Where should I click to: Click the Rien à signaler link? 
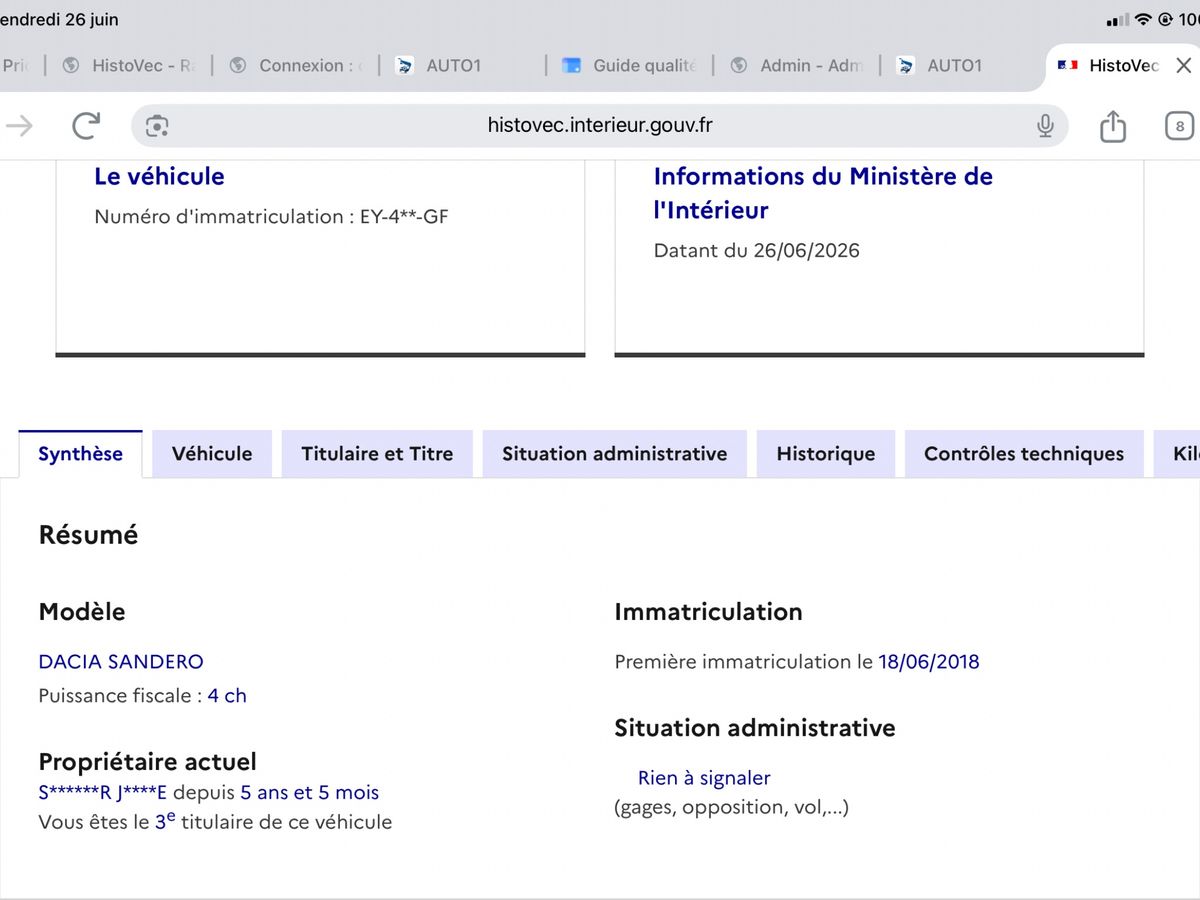point(704,778)
